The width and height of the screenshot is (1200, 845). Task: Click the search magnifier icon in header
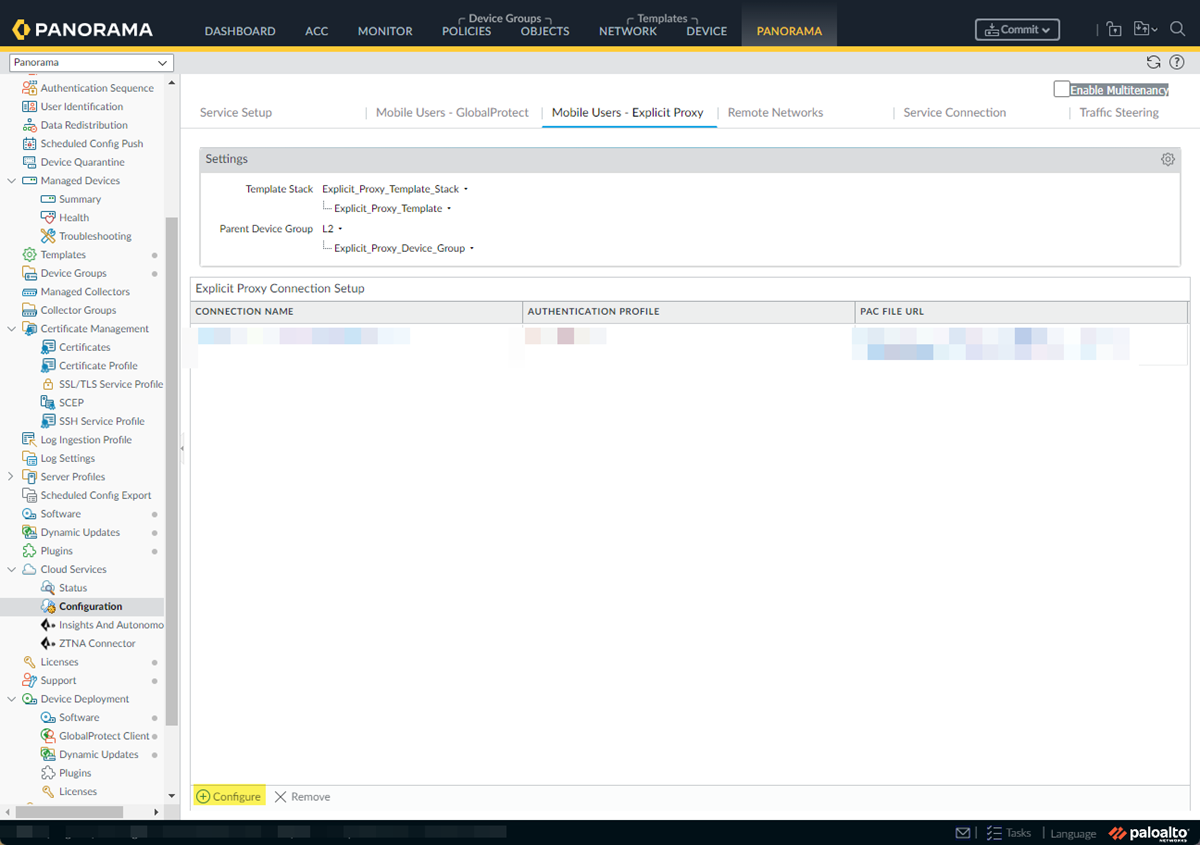coord(1177,30)
